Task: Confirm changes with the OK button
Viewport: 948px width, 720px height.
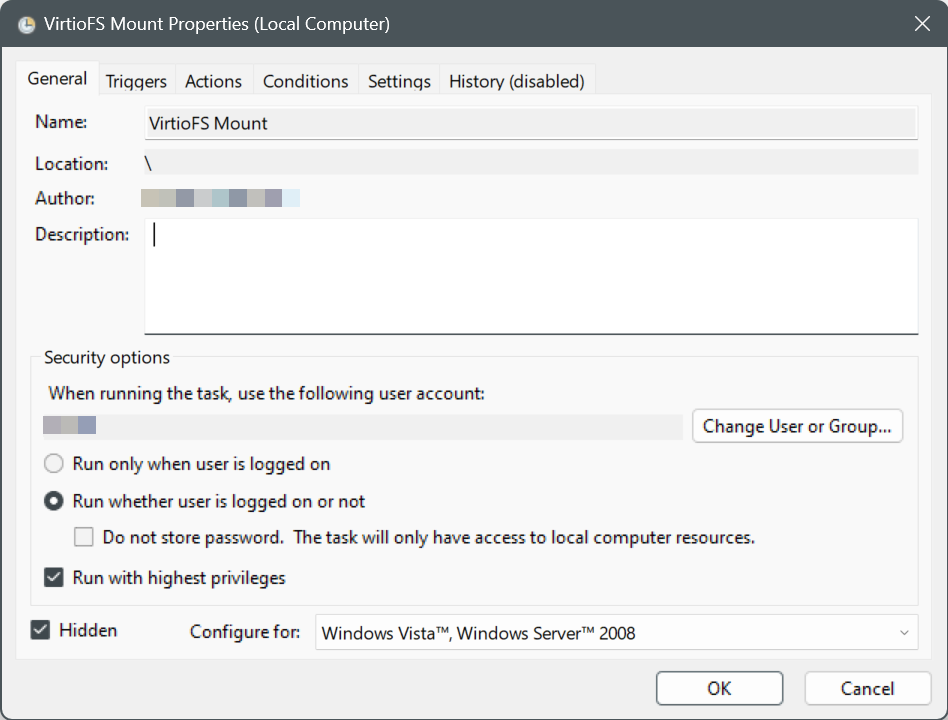Action: (x=719, y=688)
